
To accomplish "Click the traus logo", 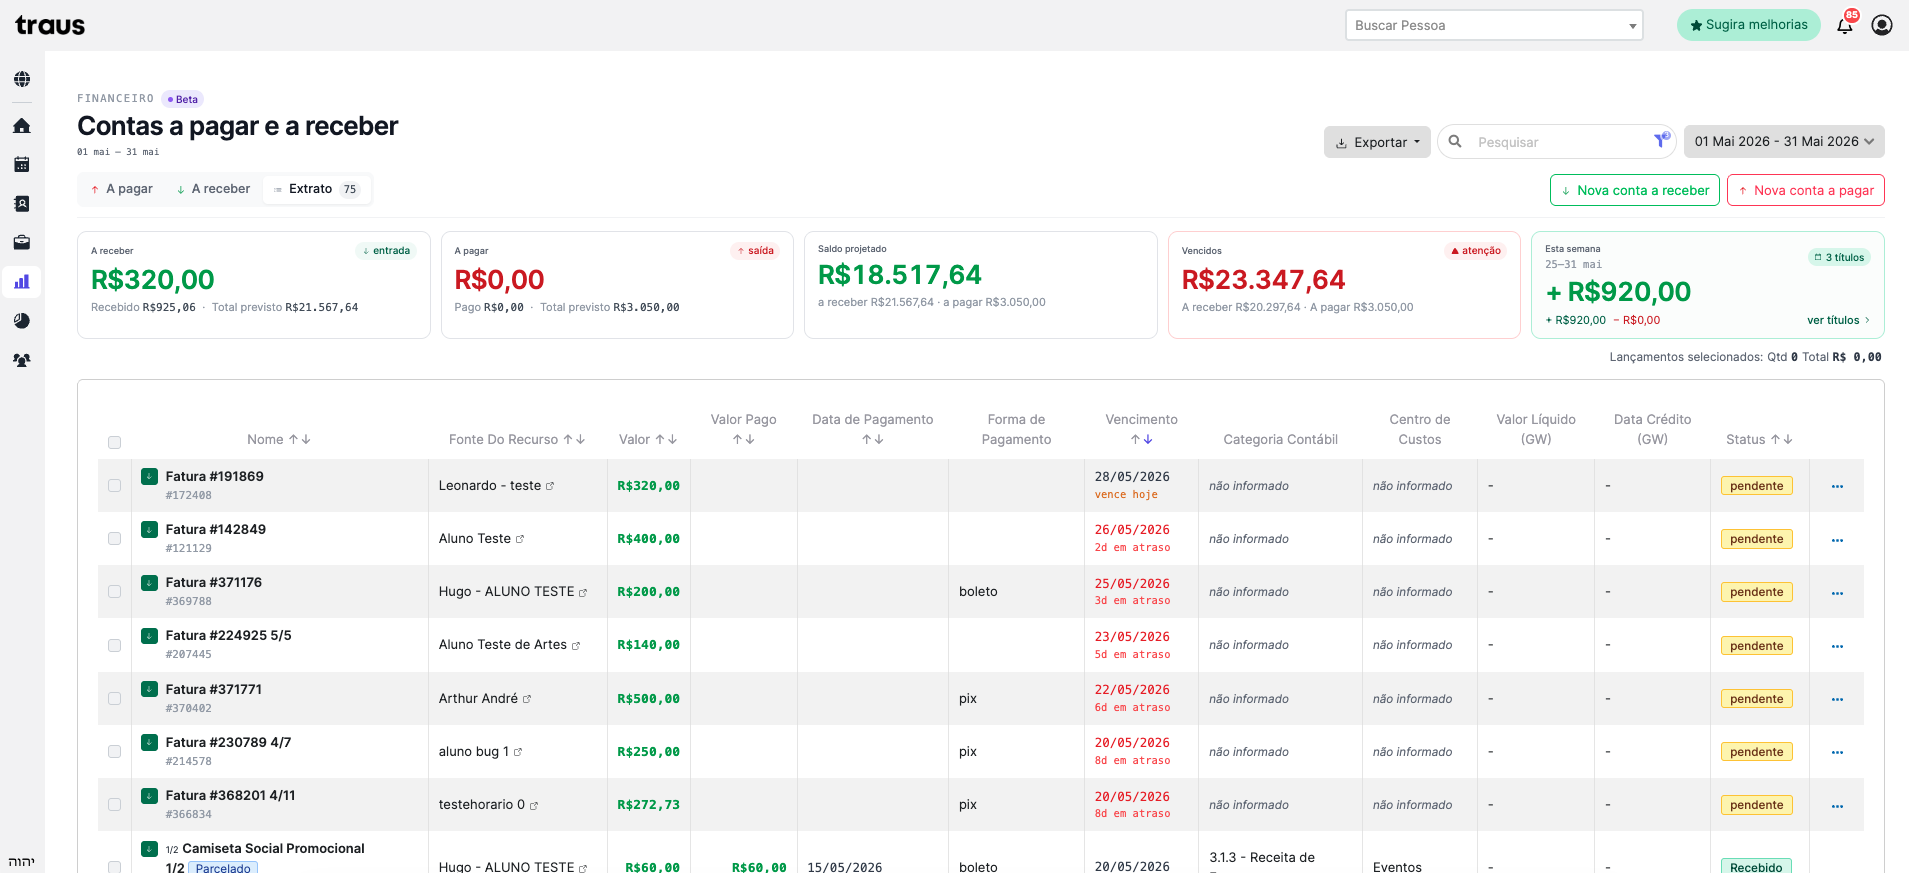I will tap(50, 25).
